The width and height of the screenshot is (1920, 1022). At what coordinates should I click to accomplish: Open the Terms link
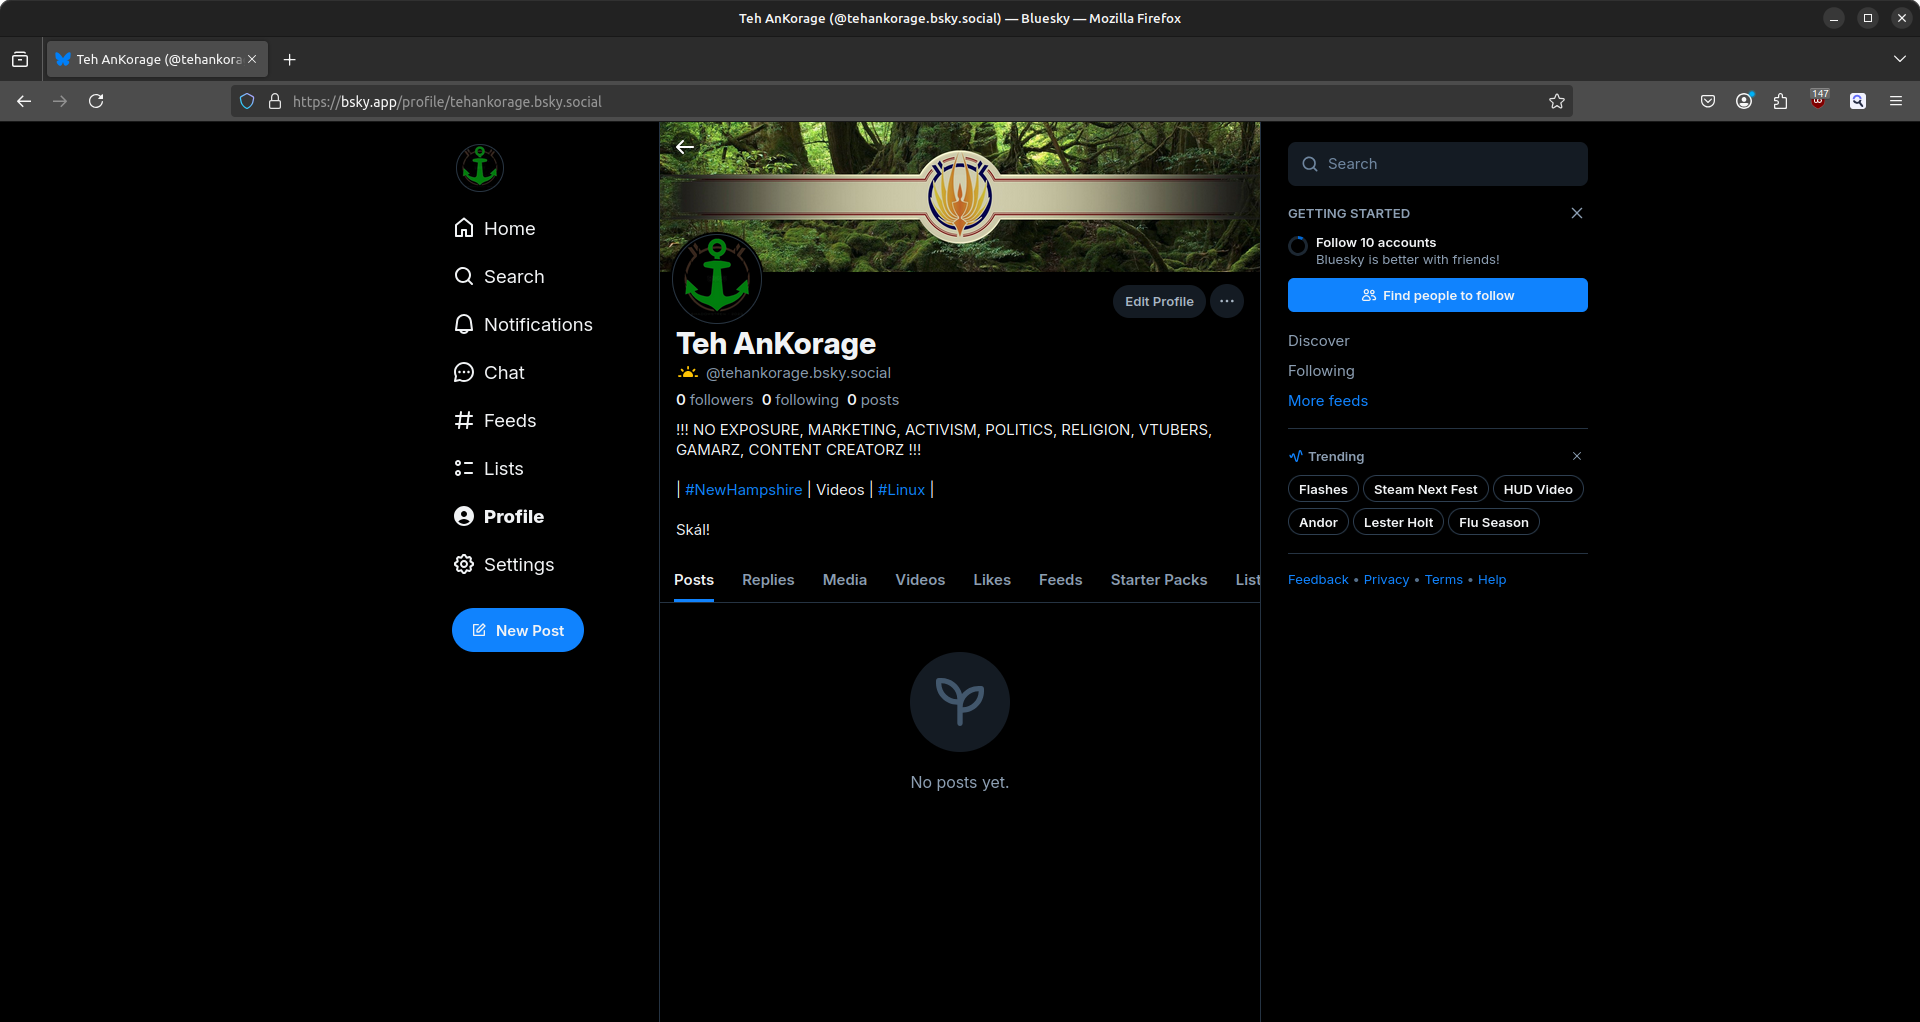(x=1443, y=580)
